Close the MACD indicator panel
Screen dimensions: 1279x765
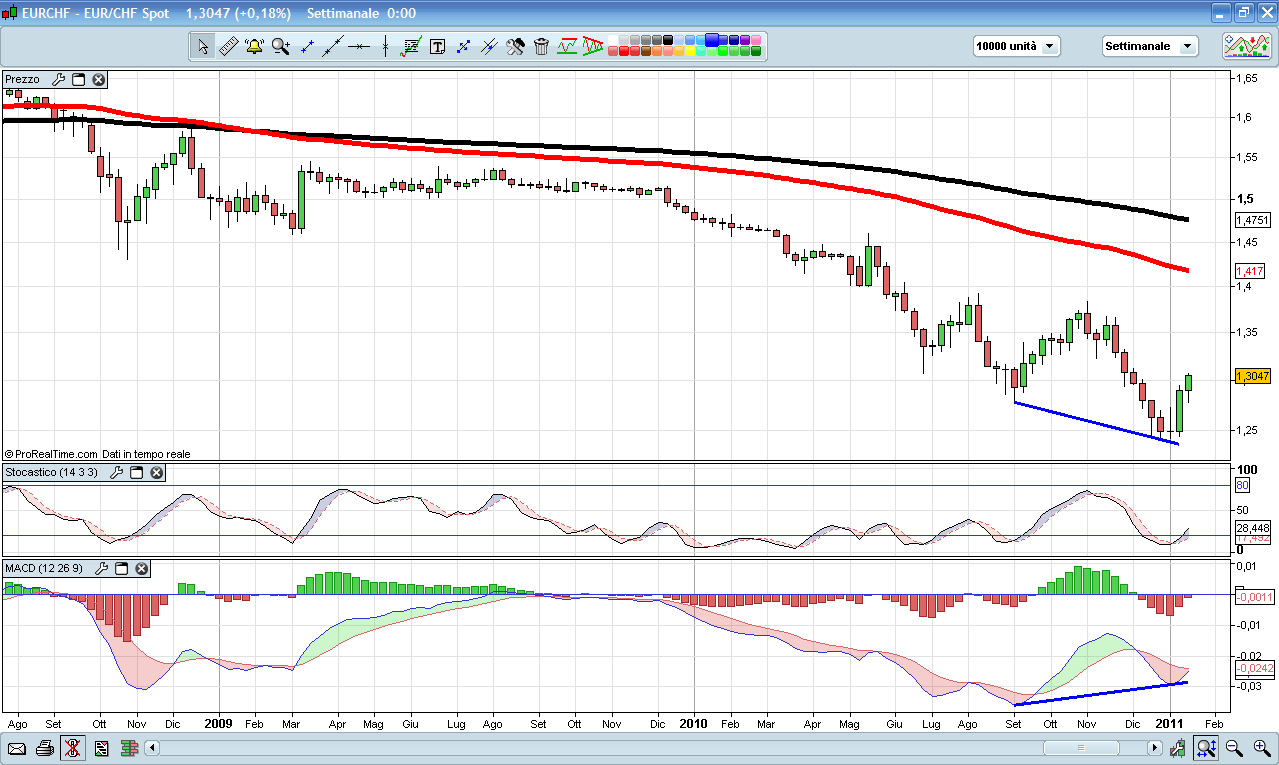coord(142,568)
